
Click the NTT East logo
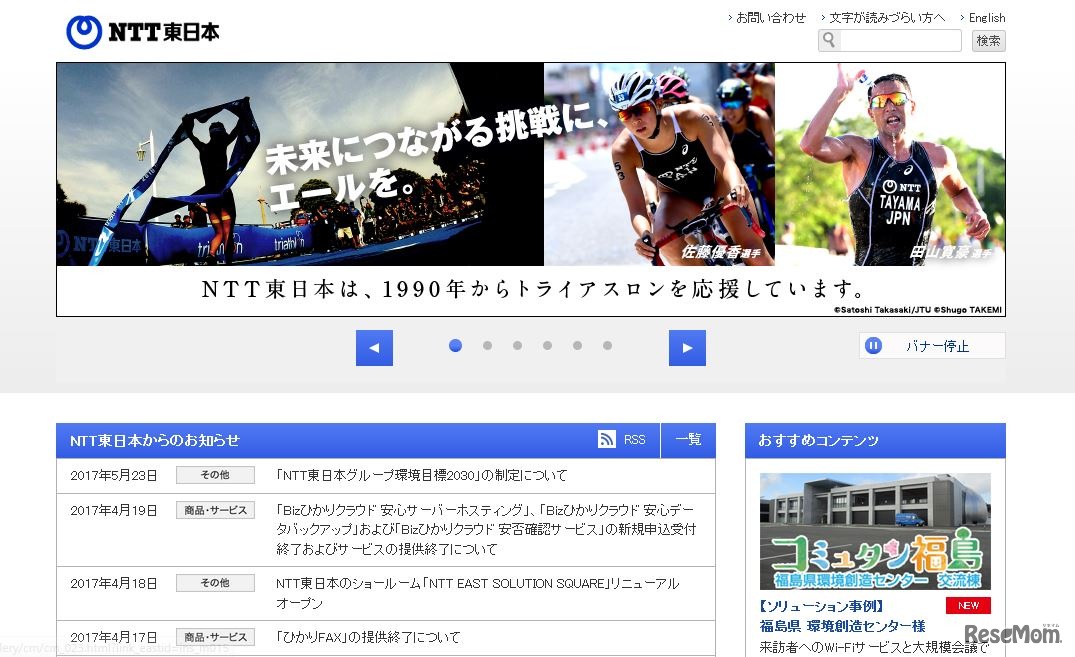143,32
